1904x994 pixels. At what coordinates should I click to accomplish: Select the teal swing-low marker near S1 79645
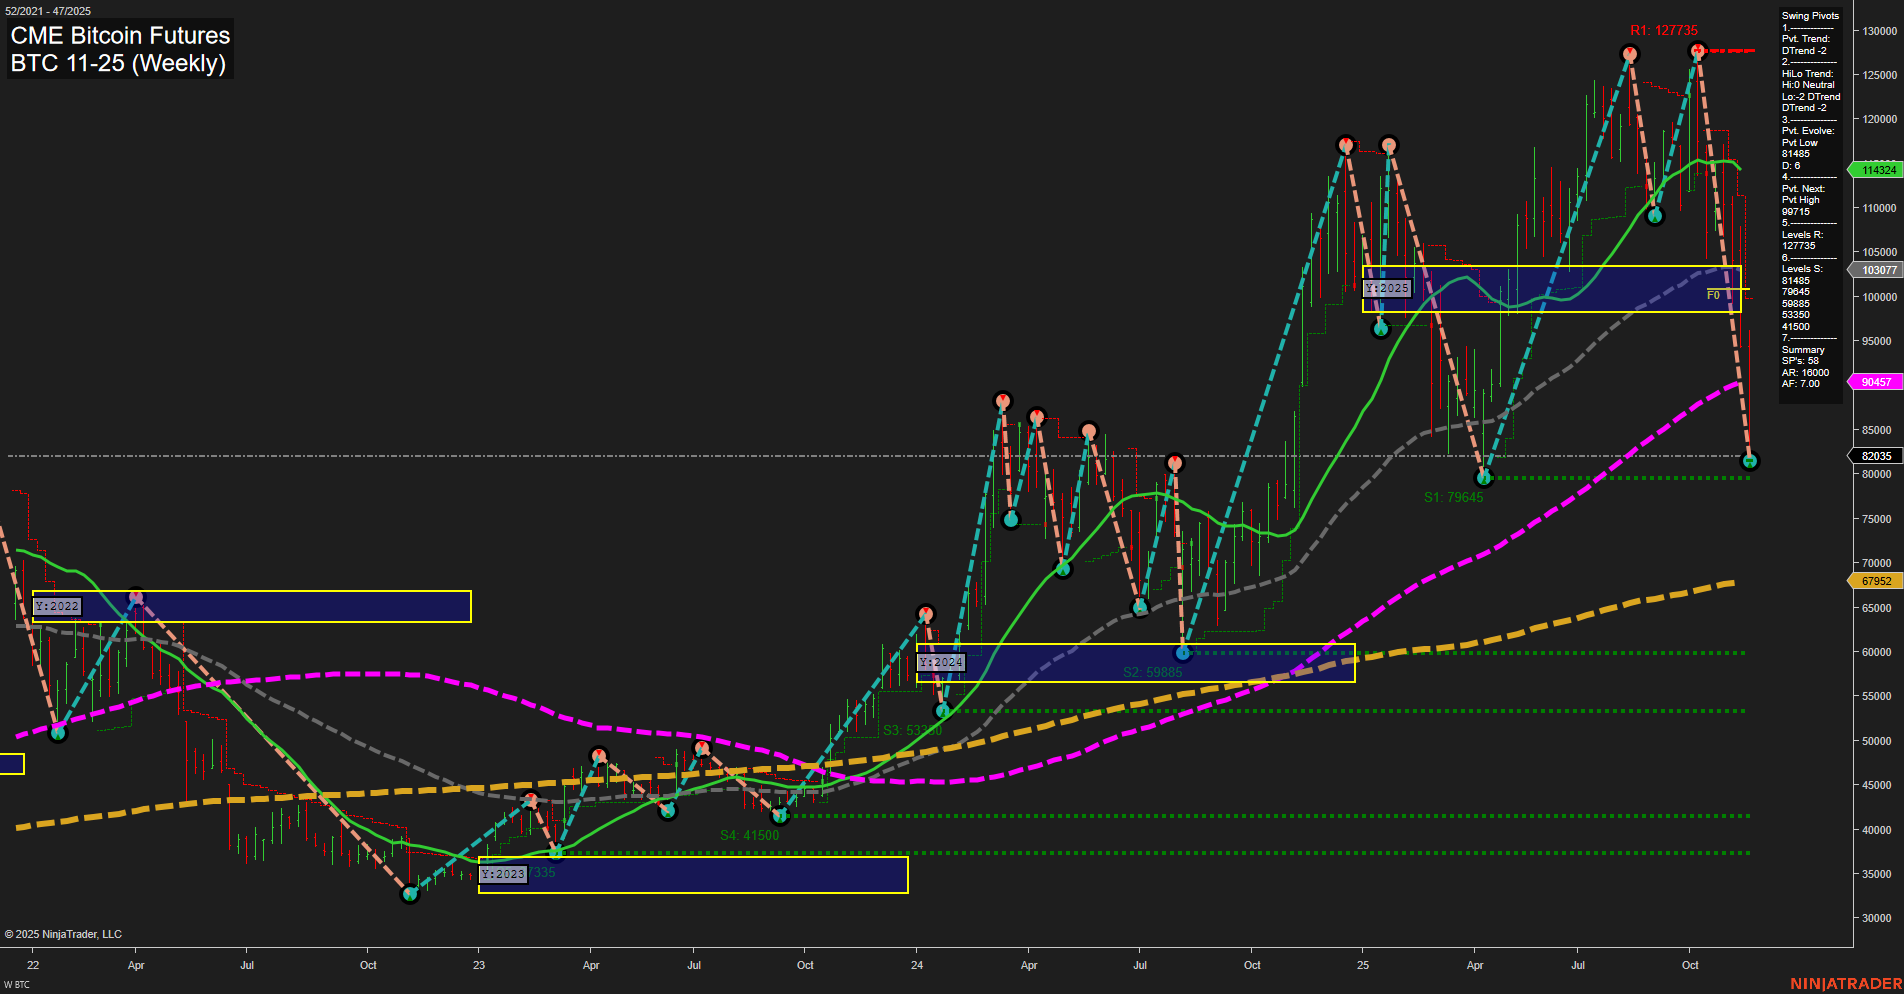(1484, 478)
